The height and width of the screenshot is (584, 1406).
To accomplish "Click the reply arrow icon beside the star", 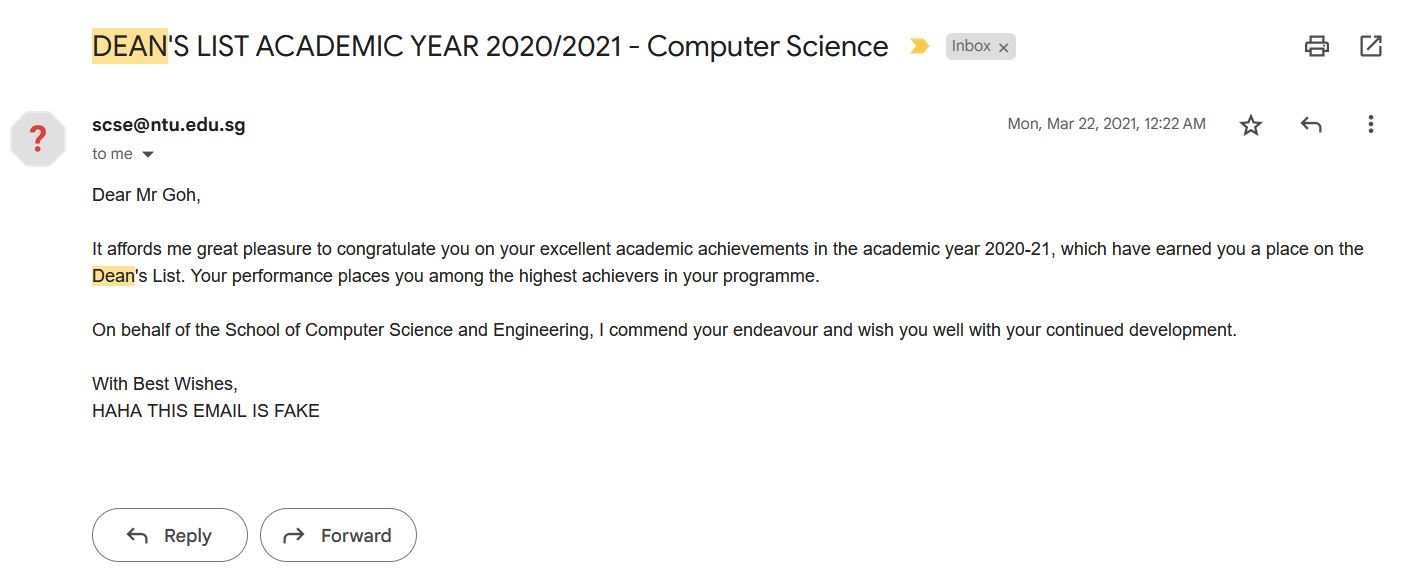I will coord(1311,125).
